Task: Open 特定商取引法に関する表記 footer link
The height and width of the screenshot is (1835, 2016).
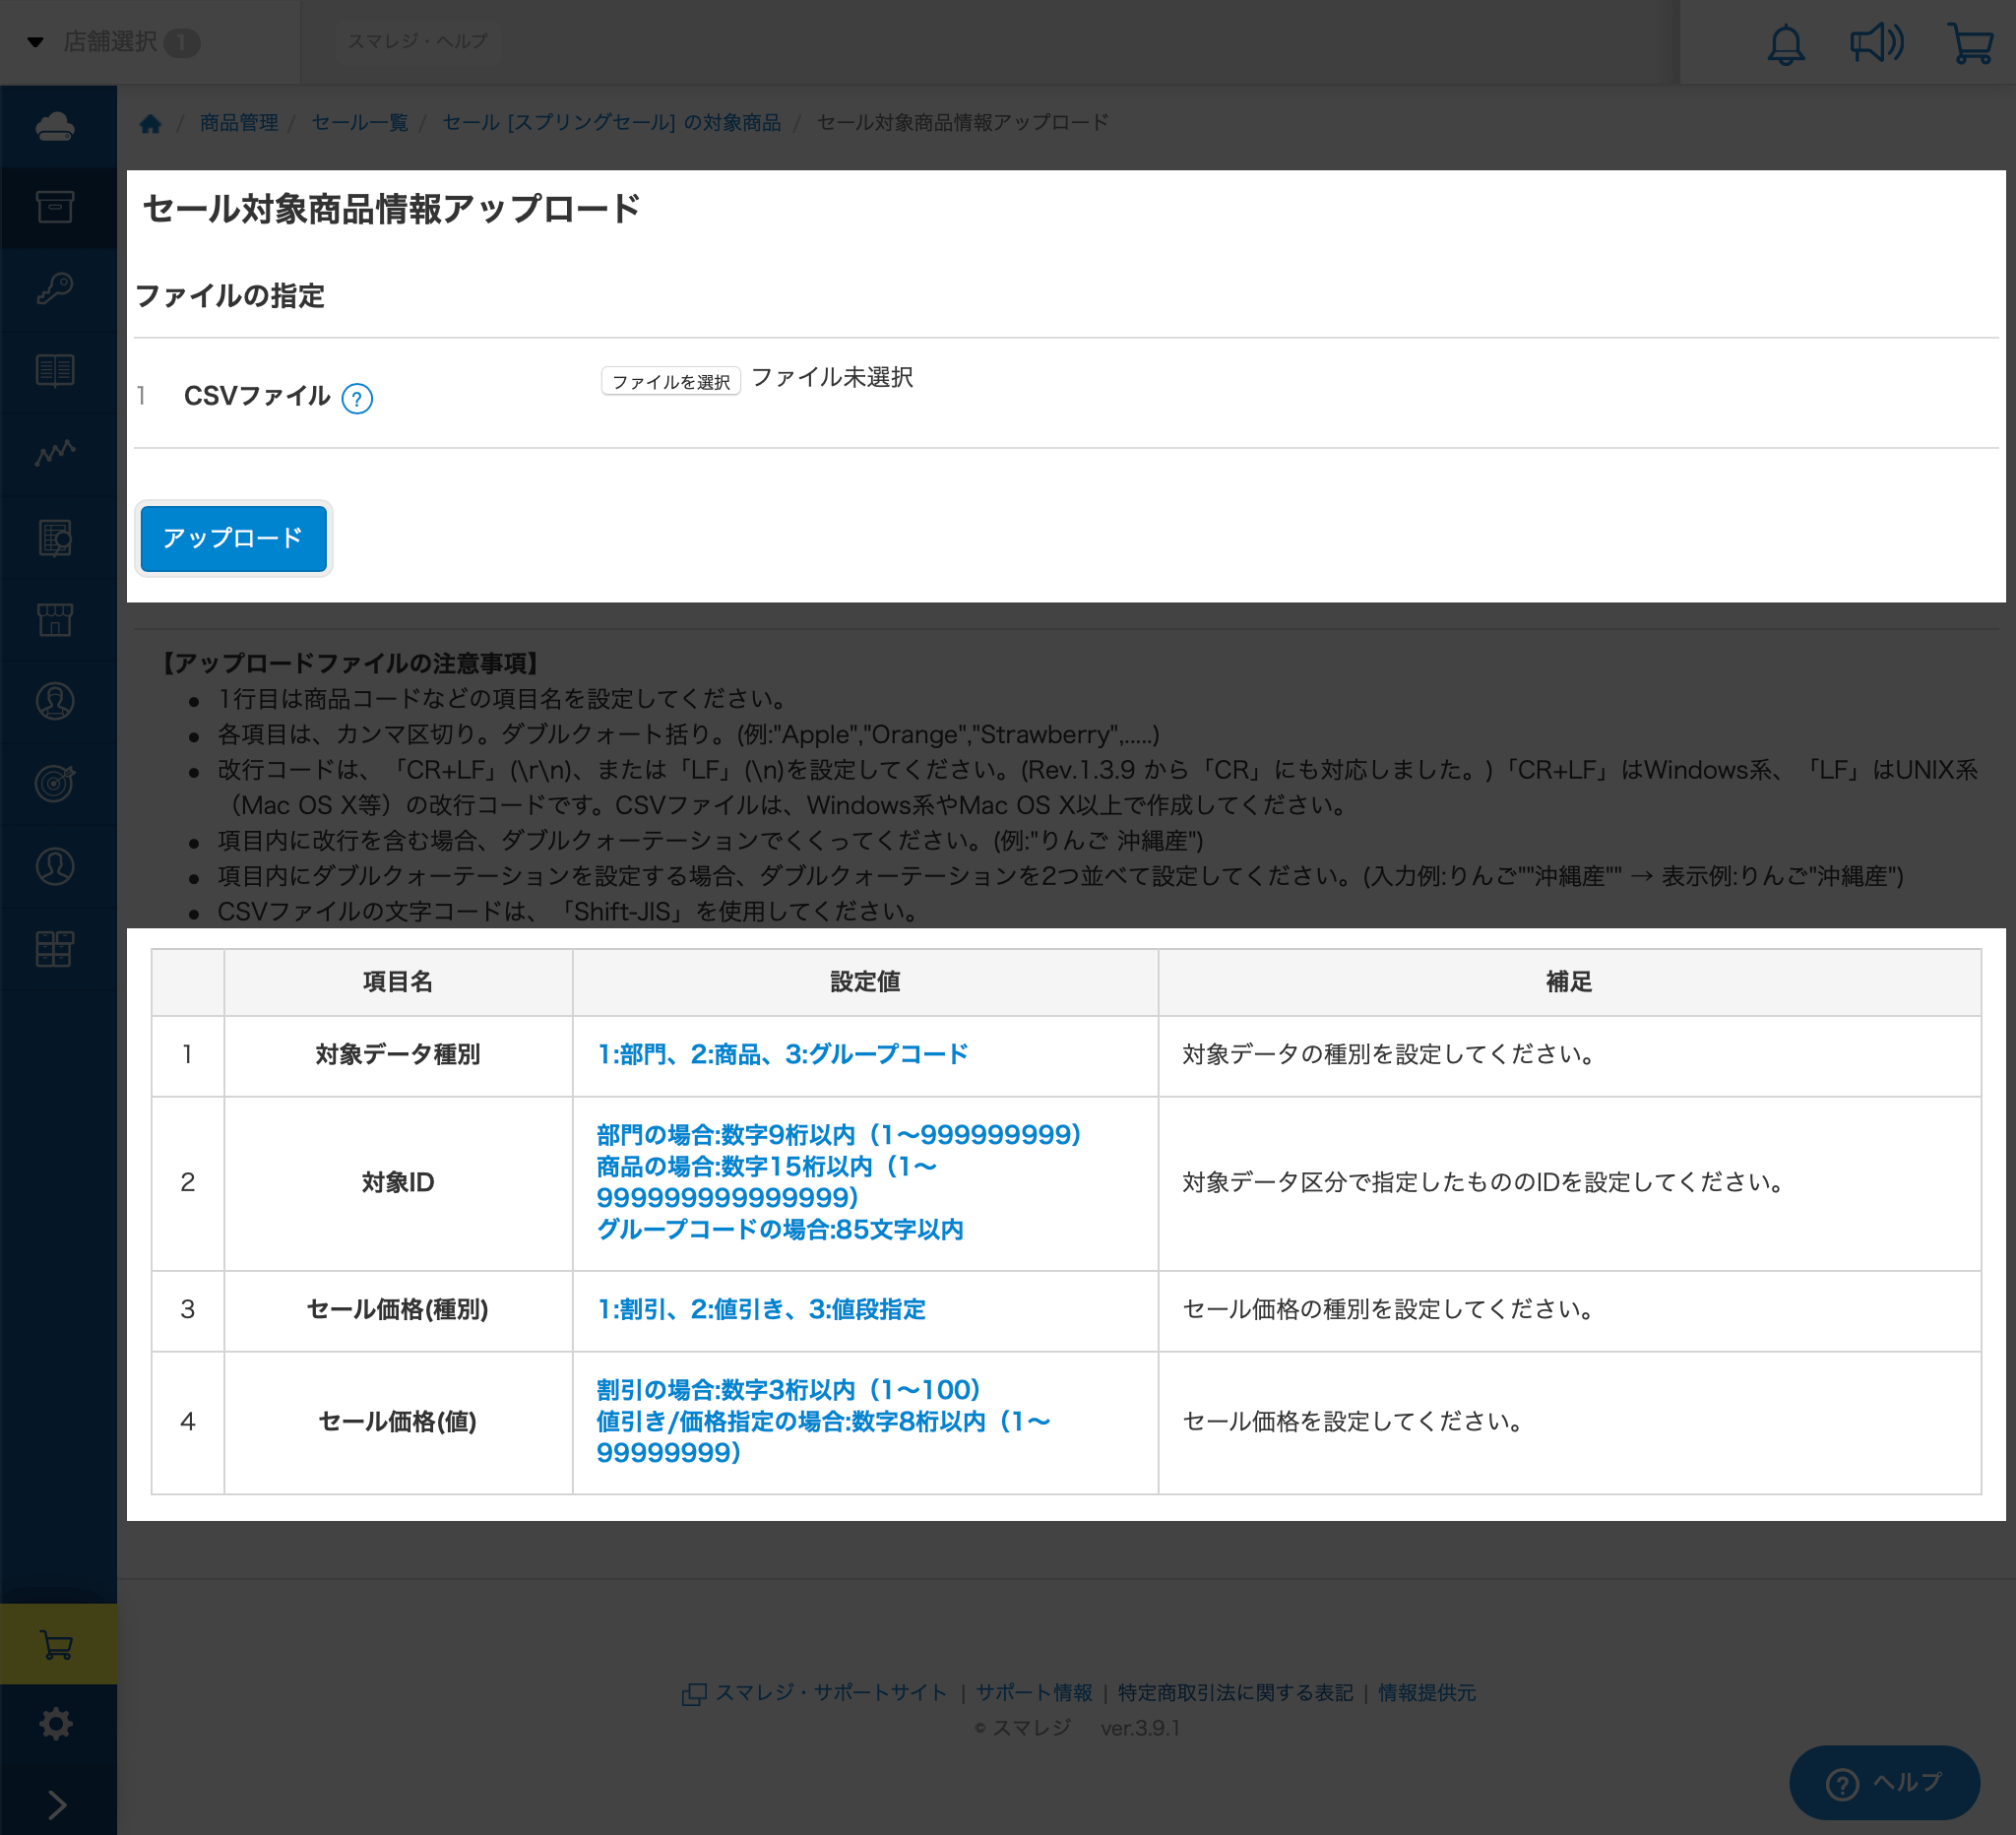Action: 1235,1693
